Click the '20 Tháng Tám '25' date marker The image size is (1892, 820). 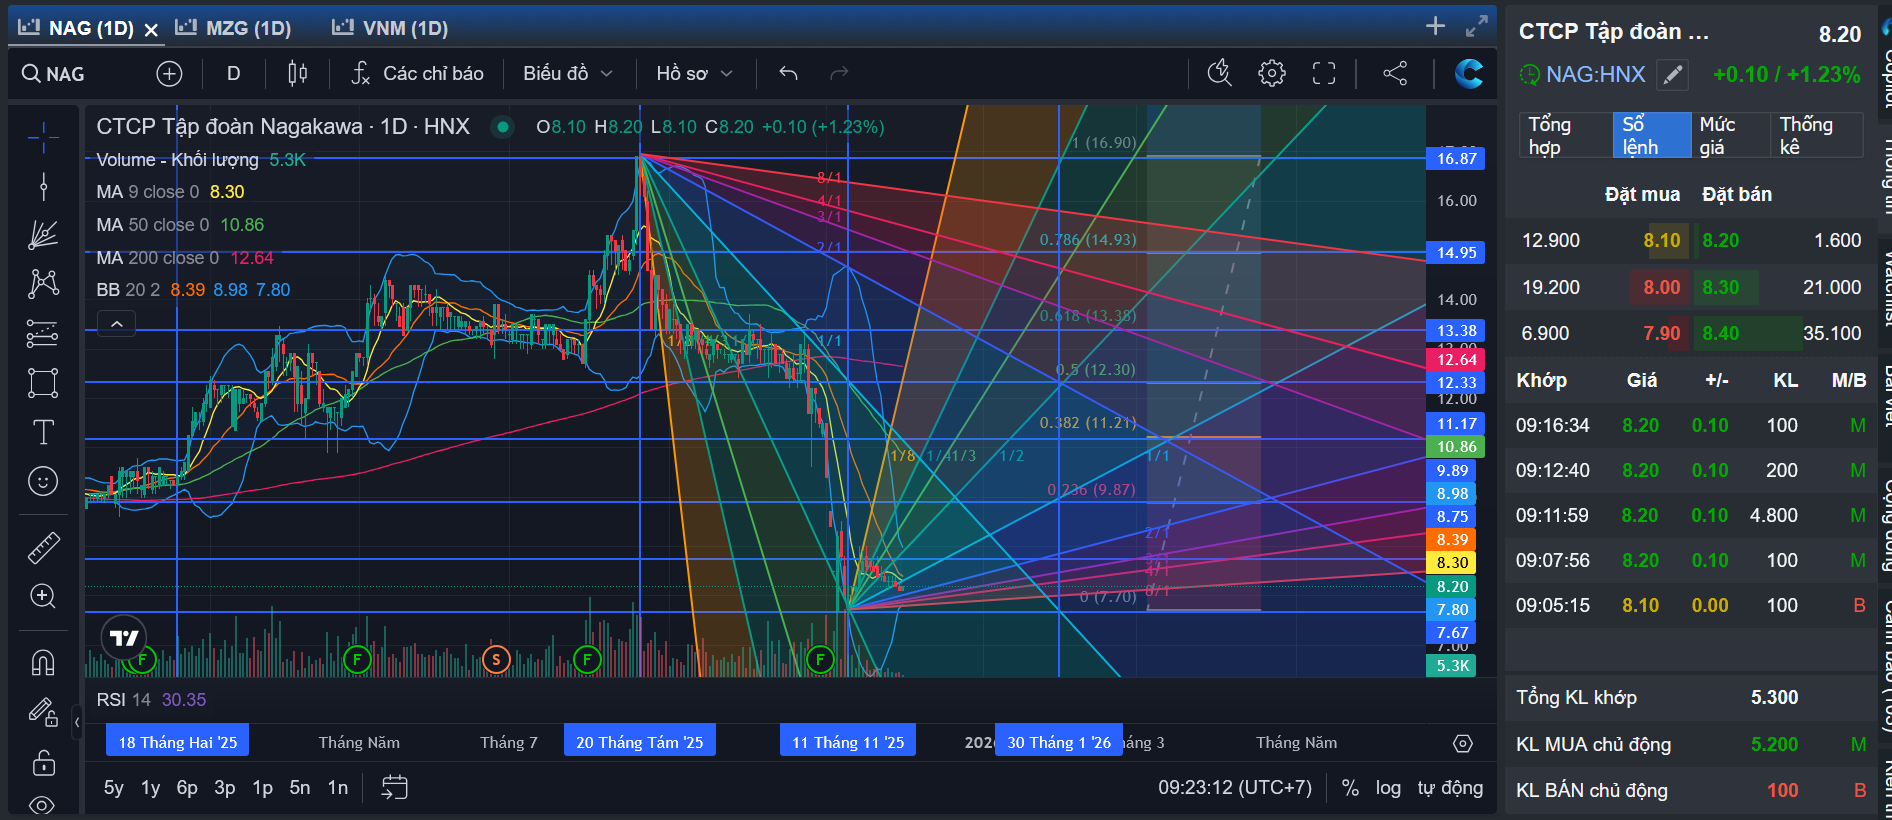pyautogui.click(x=640, y=742)
